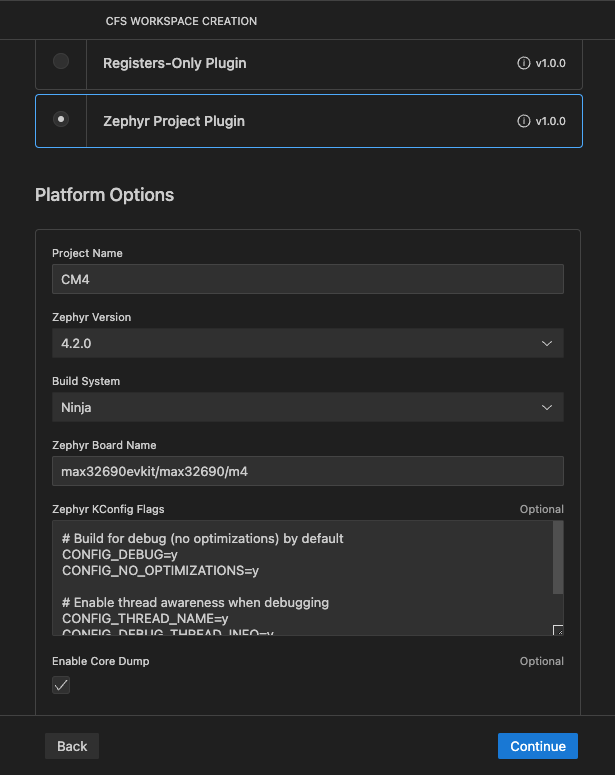Focus the Project Name field containing CM4
This screenshot has height=775, width=615.
(307, 279)
